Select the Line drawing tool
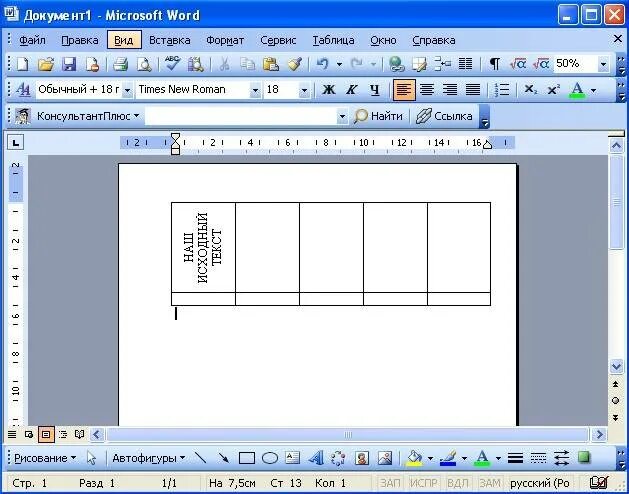This screenshot has width=629, height=494. pos(200,458)
